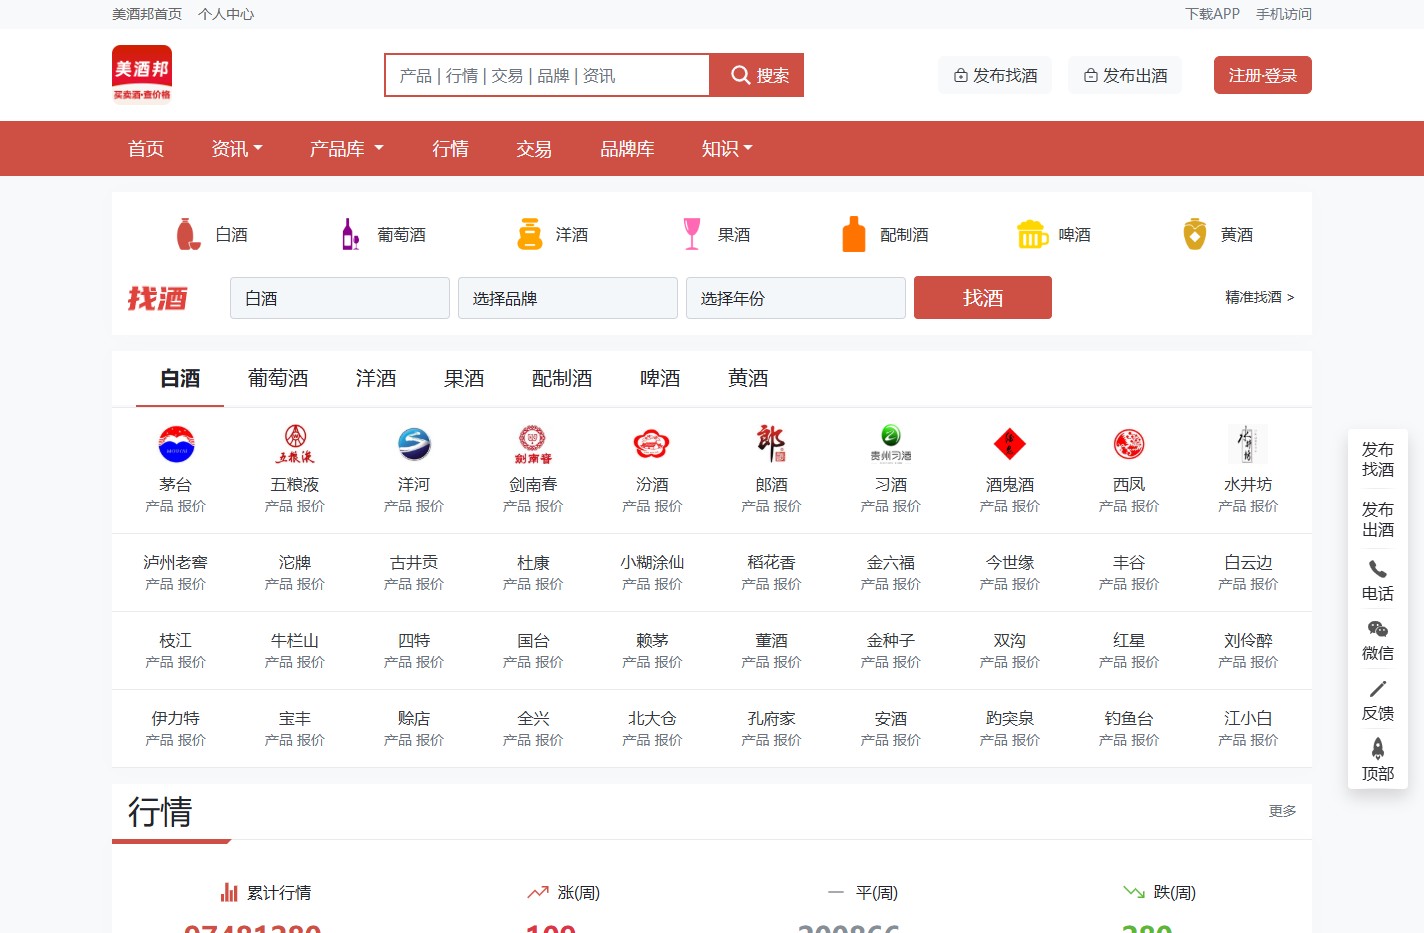Open the 美酒邦首页 top link
This screenshot has width=1424, height=933.
tap(147, 14)
